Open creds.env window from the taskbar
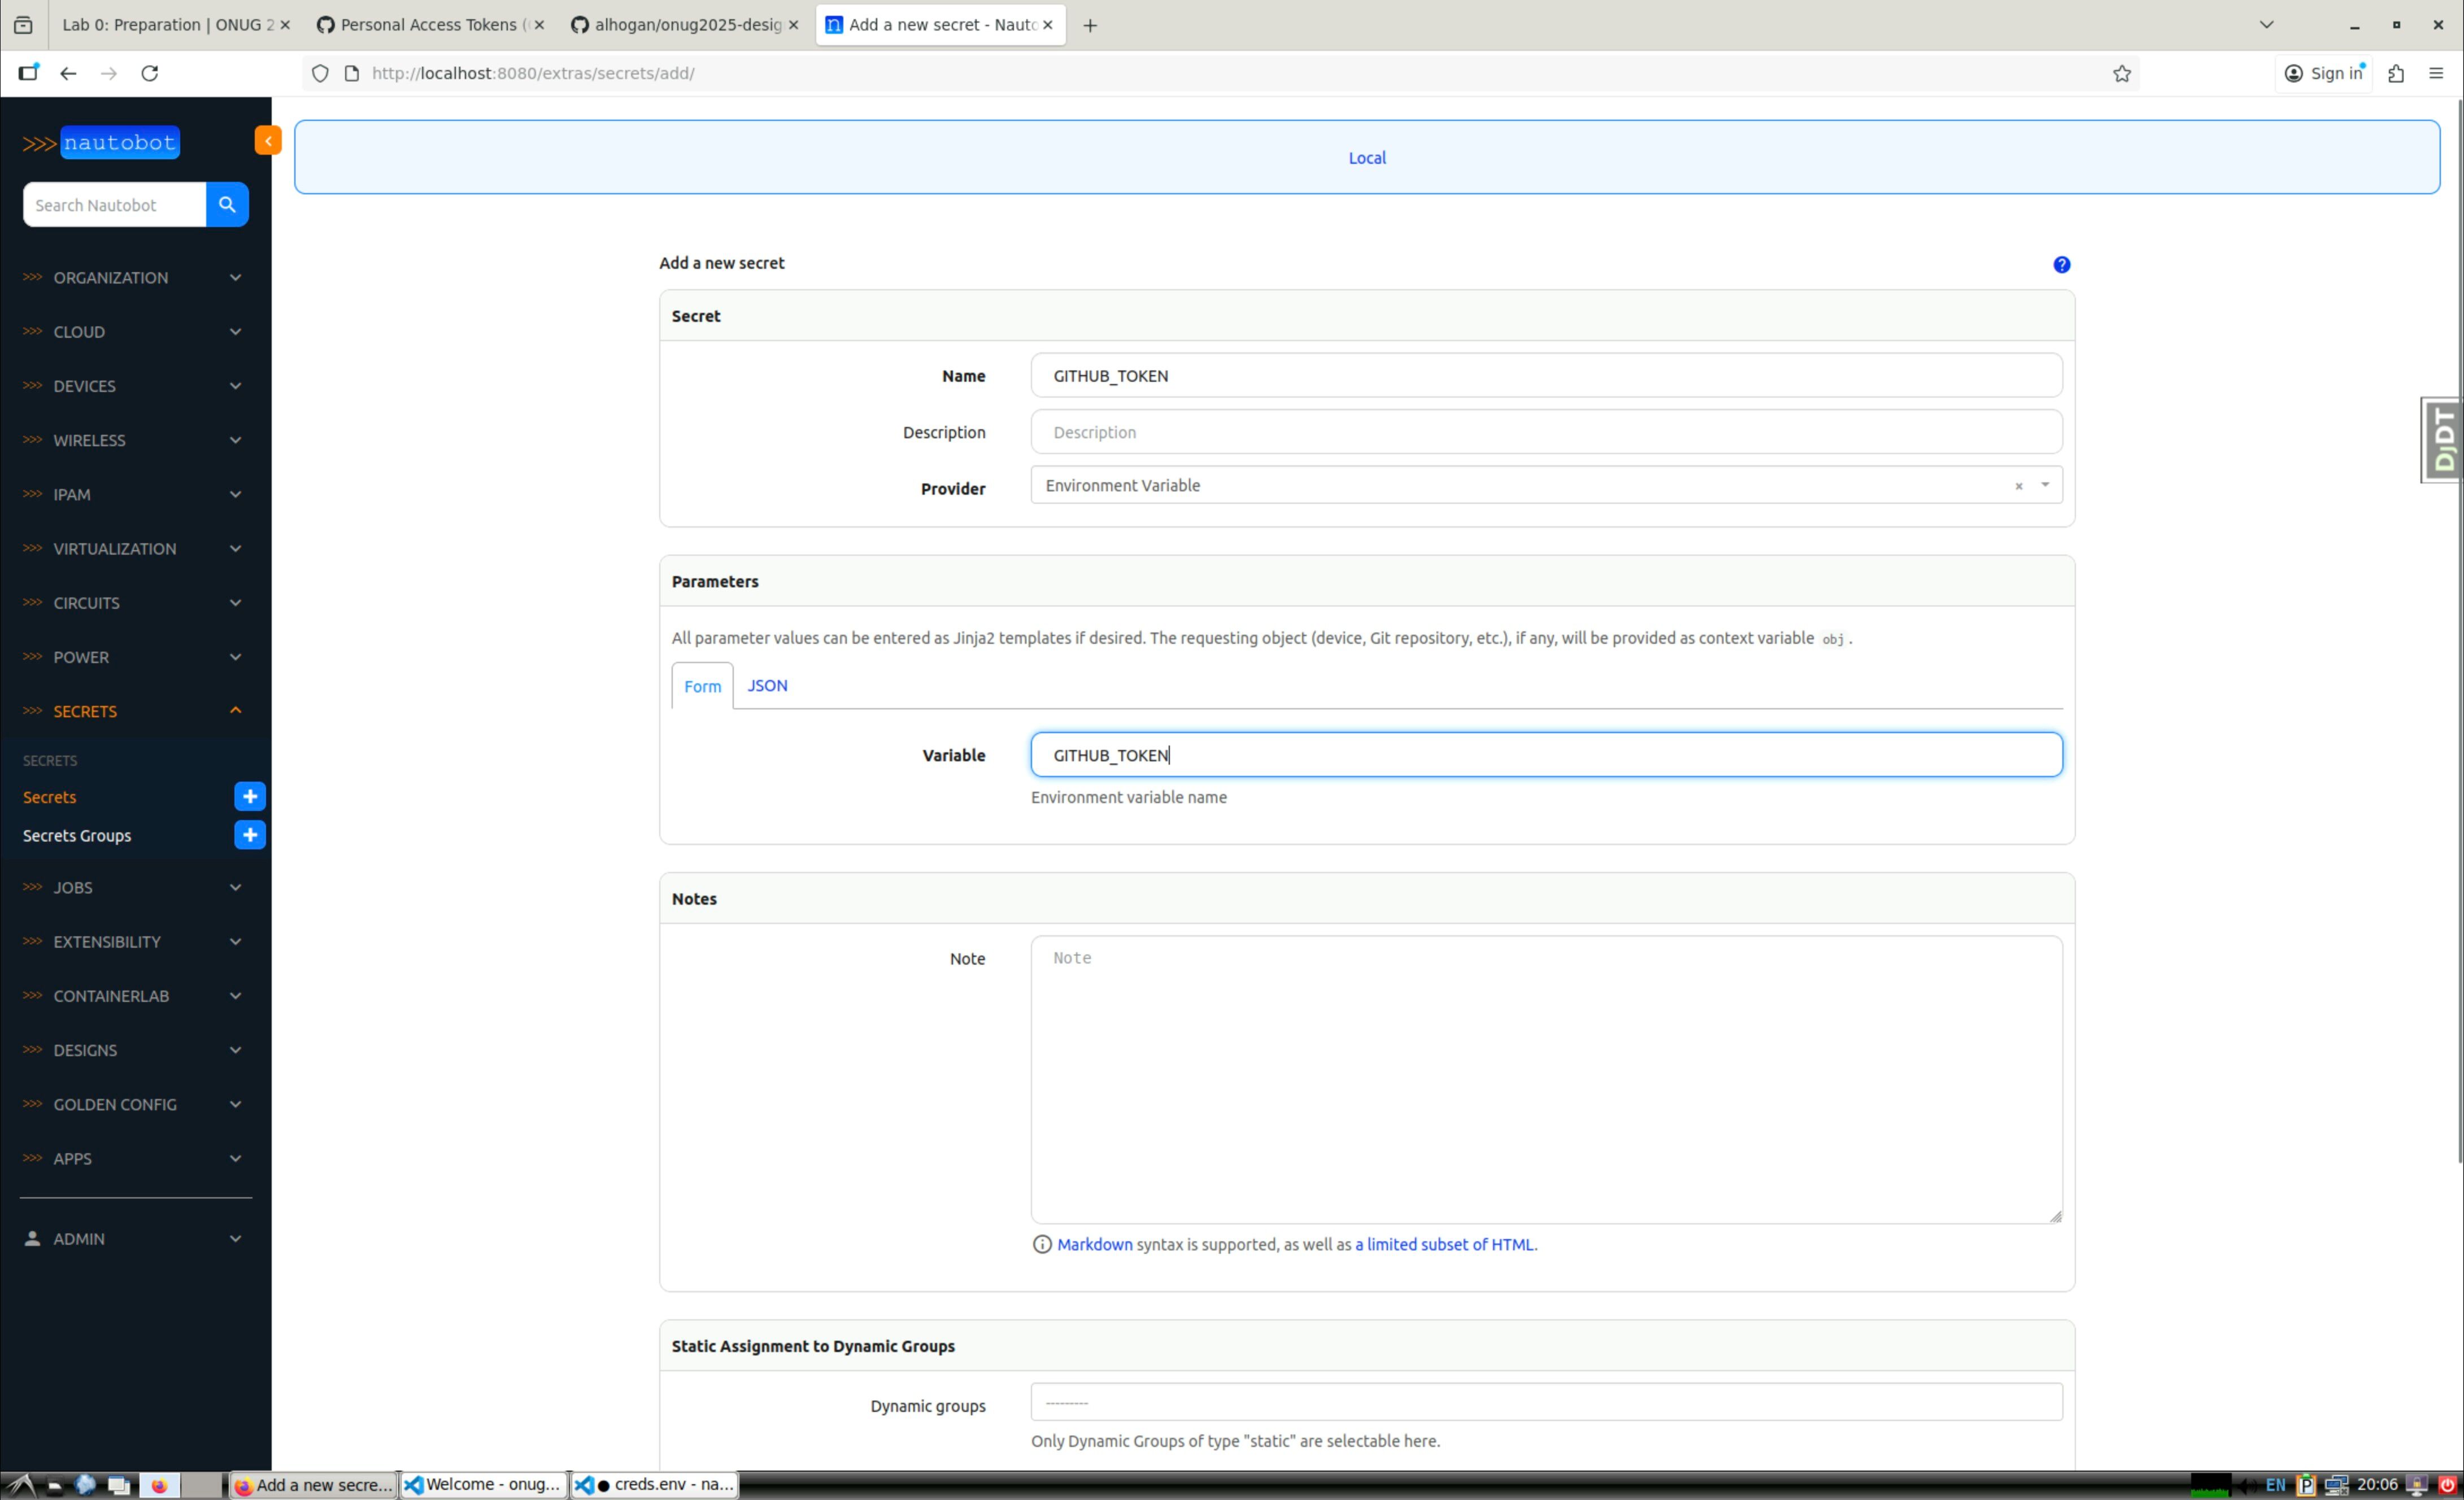Viewport: 2464px width, 1500px height. [x=656, y=1485]
